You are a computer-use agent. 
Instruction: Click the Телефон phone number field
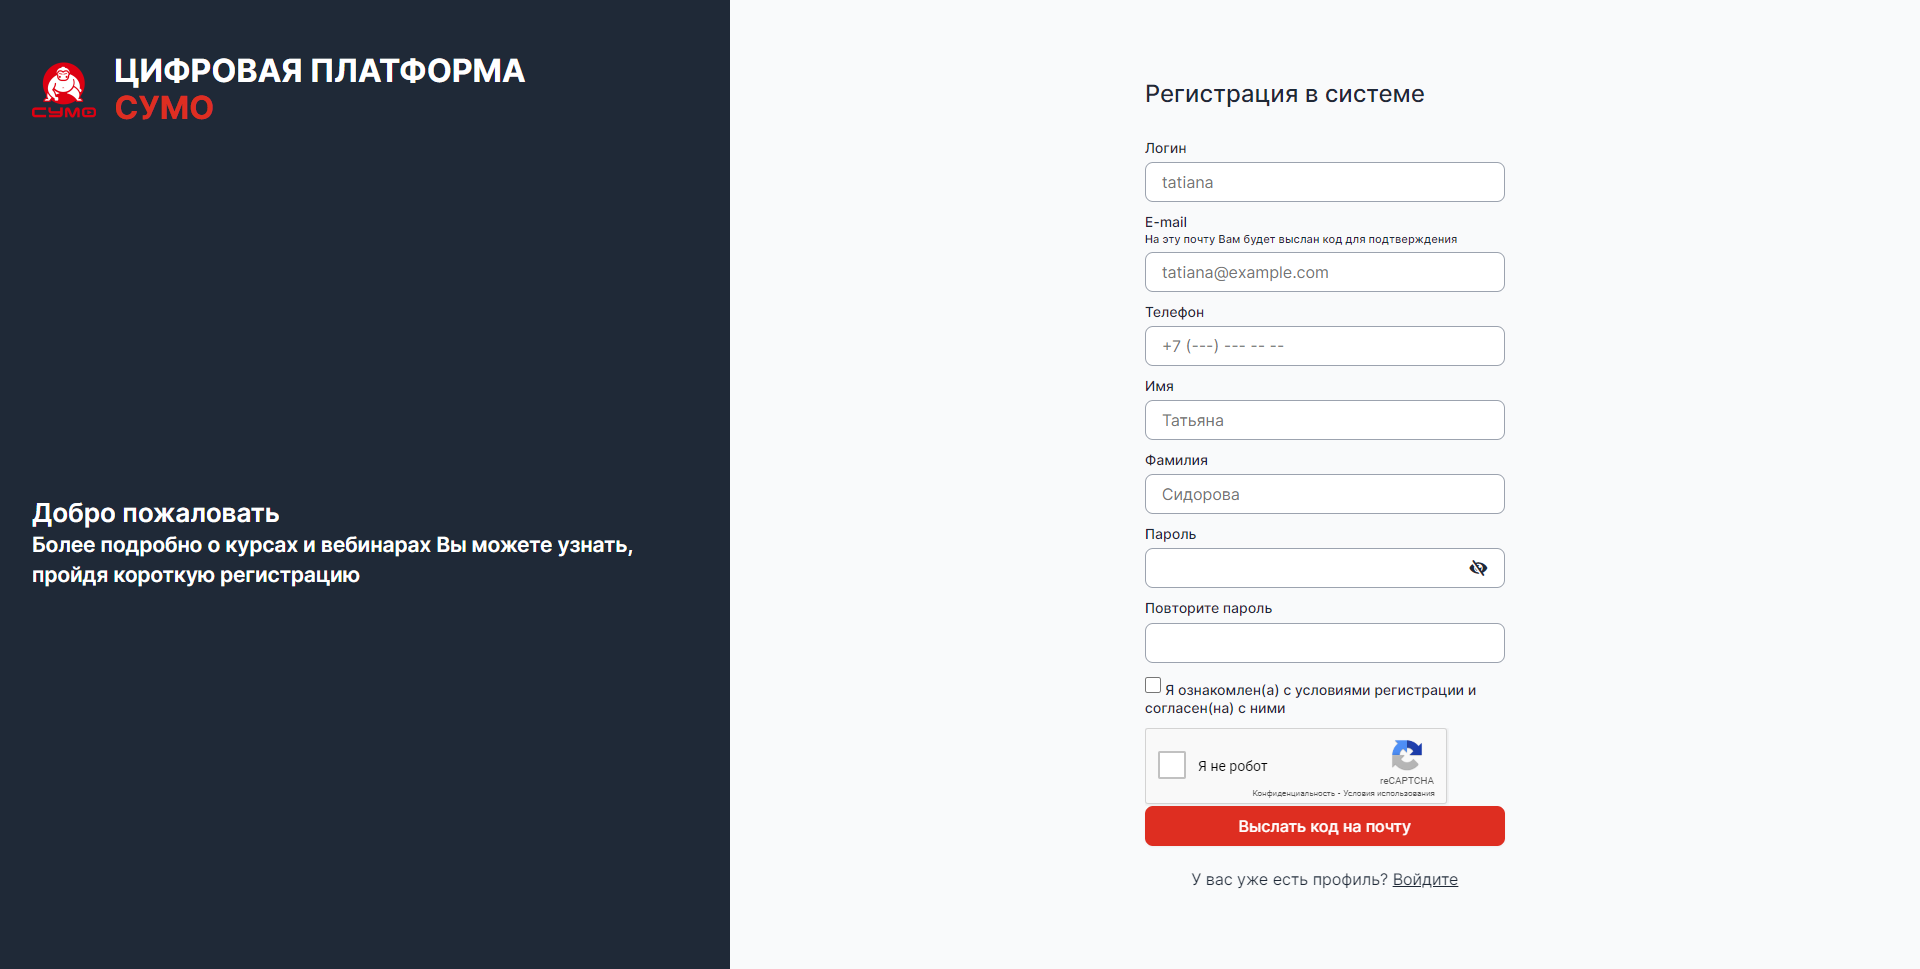(1324, 346)
